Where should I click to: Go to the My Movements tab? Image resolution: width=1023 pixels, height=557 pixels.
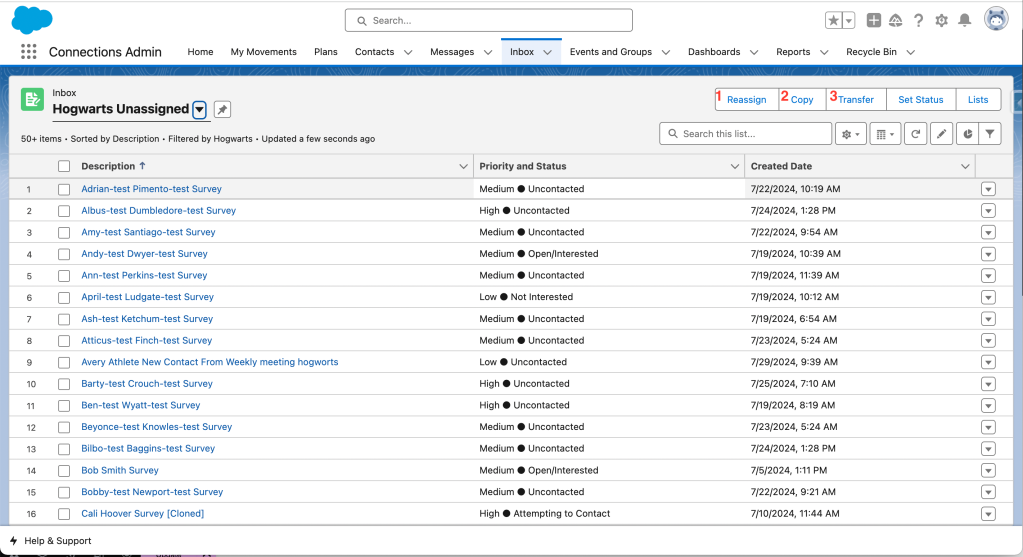coord(263,52)
